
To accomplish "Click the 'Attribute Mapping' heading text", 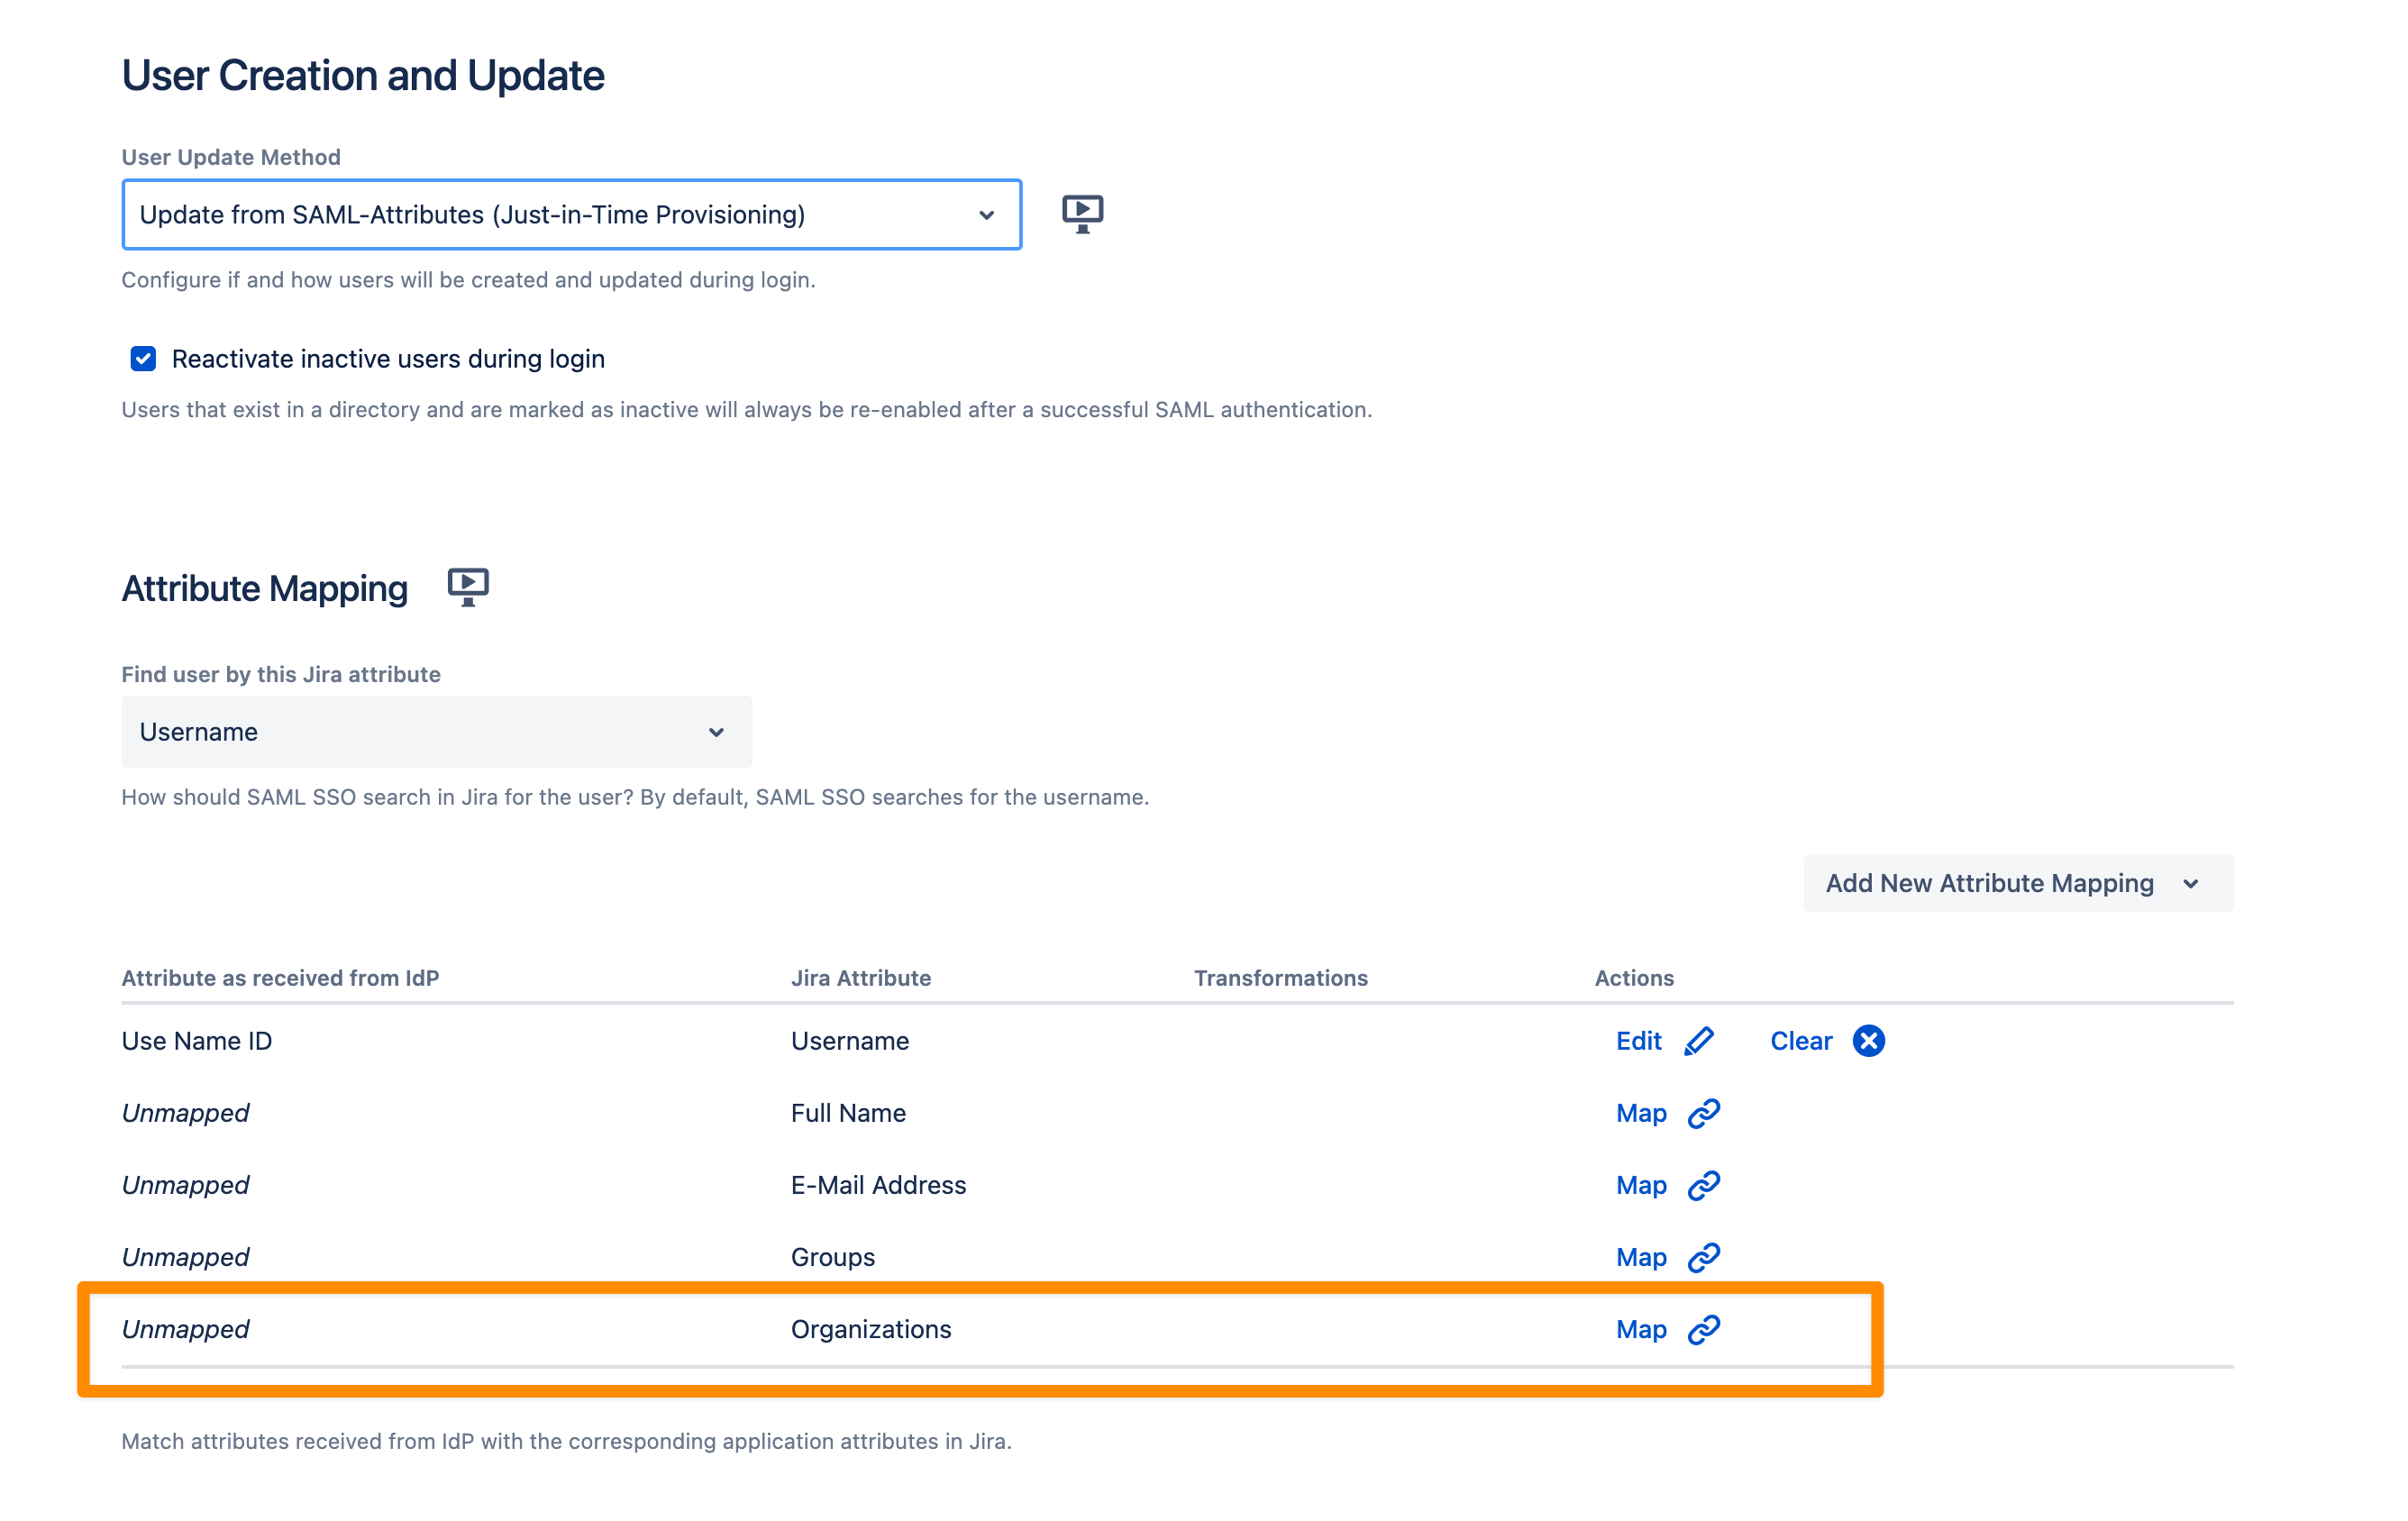I will pyautogui.click(x=265, y=589).
